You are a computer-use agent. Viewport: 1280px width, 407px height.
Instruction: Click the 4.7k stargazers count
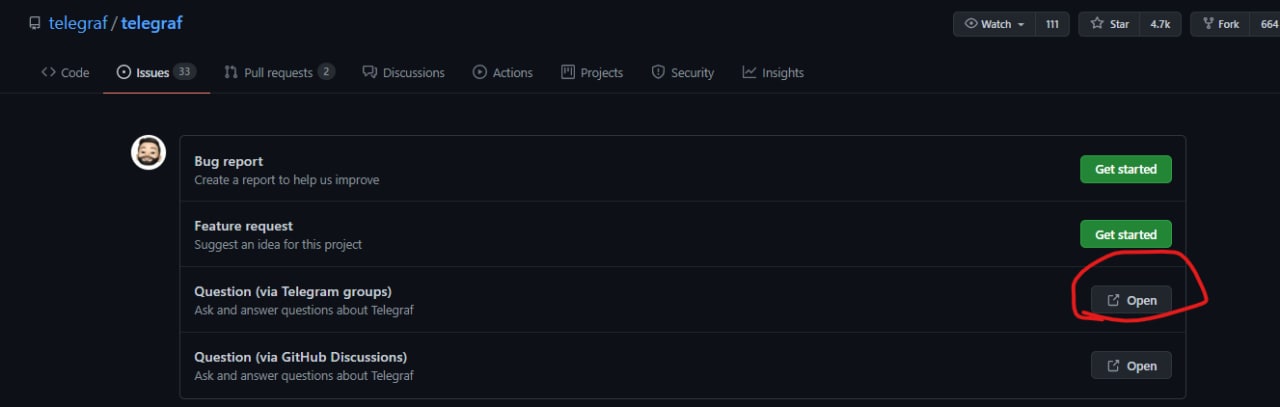coord(1160,24)
